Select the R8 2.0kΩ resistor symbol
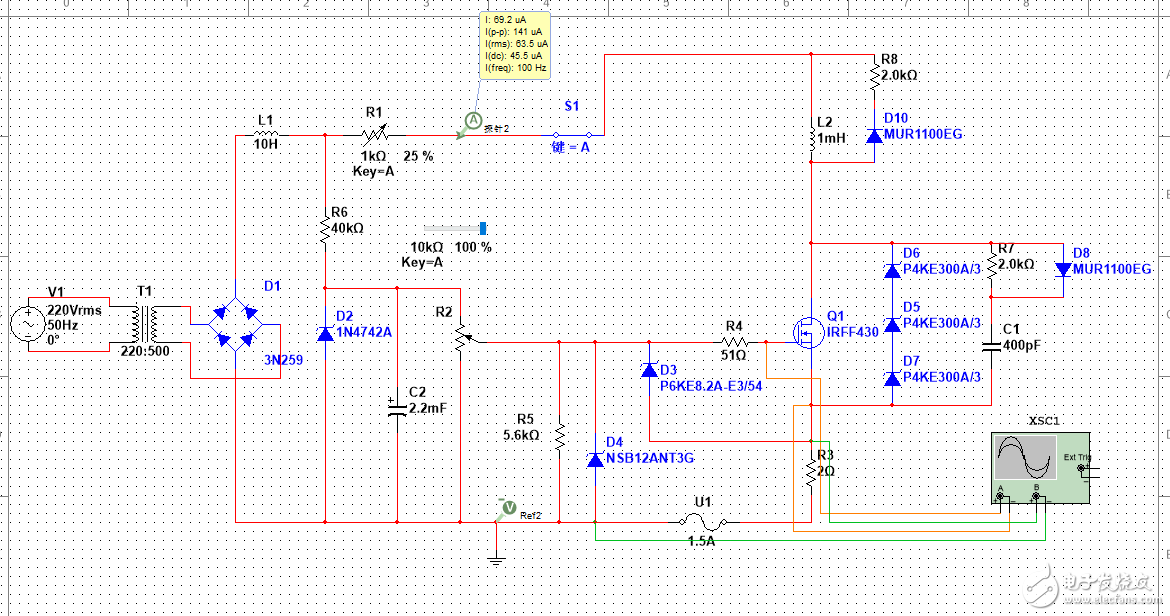This screenshot has height=616, width=1170. click(x=874, y=75)
